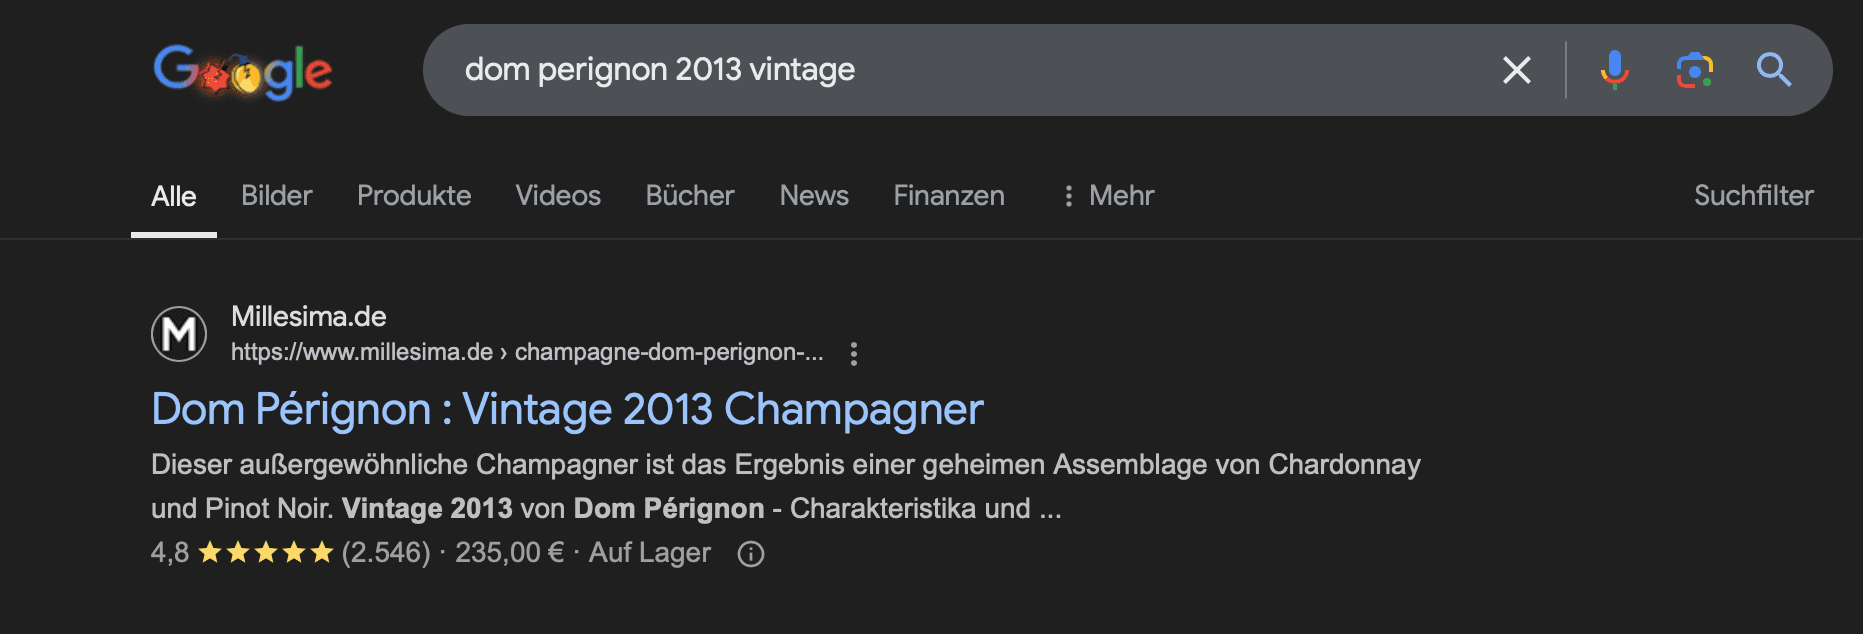The width and height of the screenshot is (1863, 634).
Task: Click the Google doodle logo
Action: pos(243,71)
